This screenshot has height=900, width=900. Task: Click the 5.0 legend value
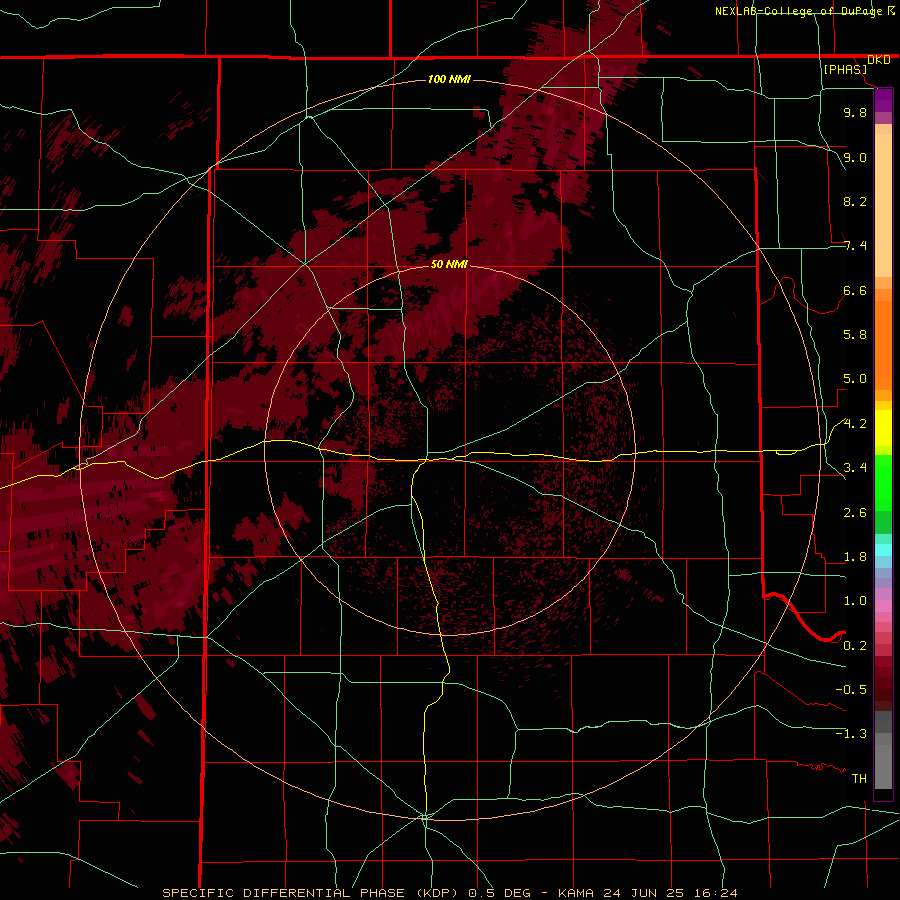click(855, 379)
